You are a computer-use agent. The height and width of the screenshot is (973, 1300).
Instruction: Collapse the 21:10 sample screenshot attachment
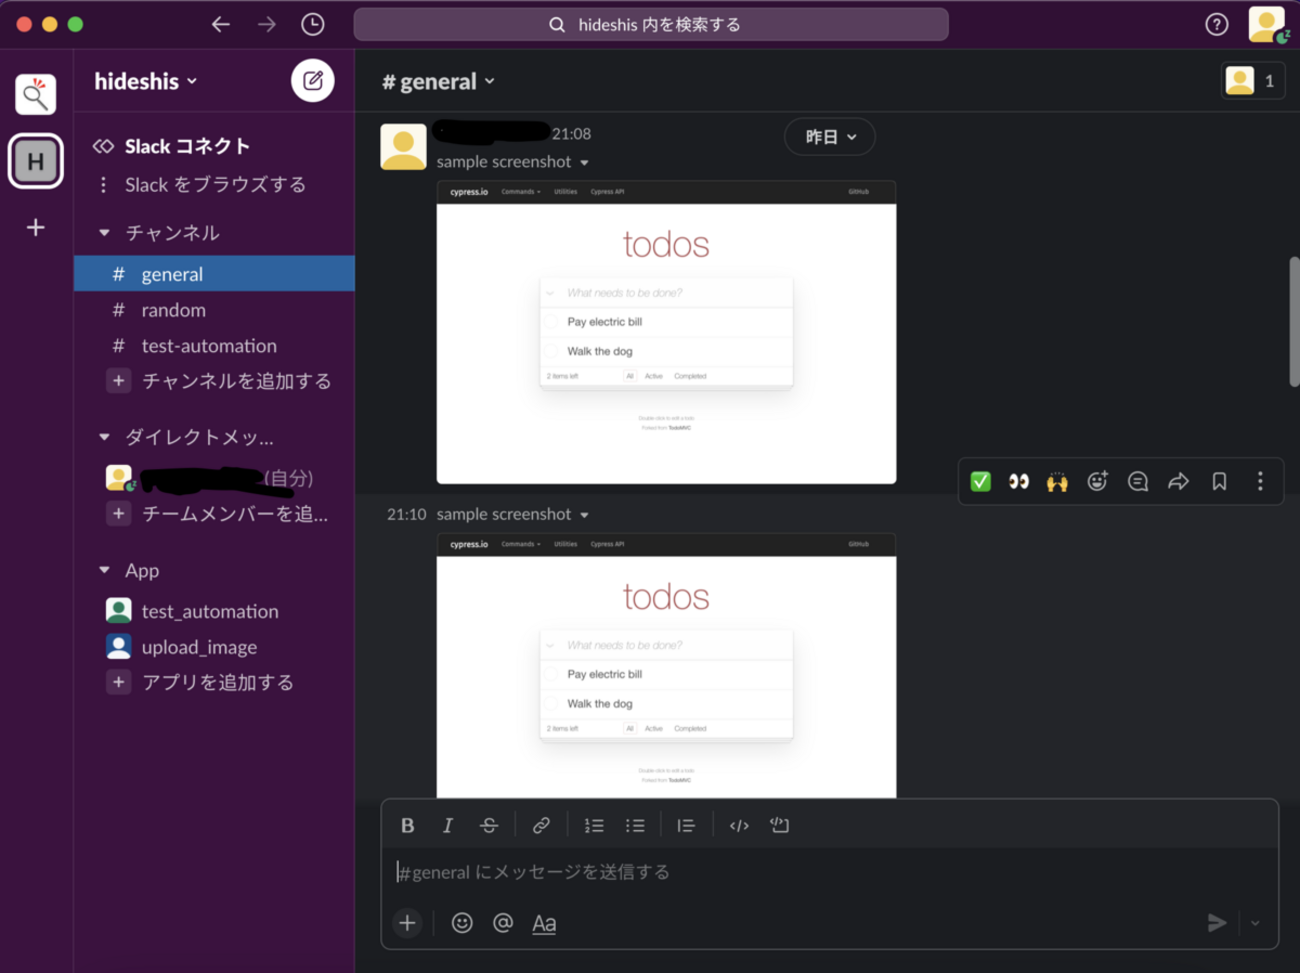(x=584, y=515)
